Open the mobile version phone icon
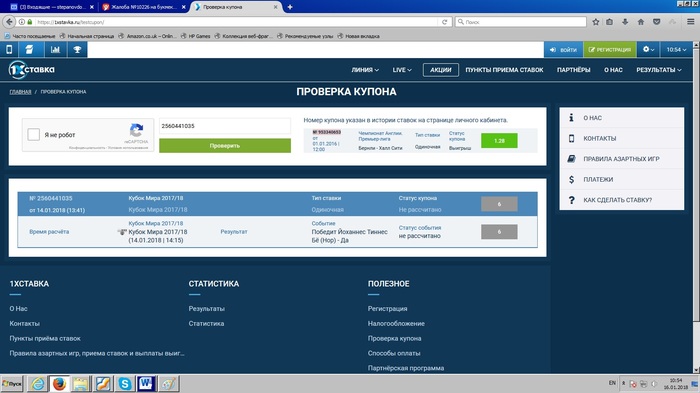The height and width of the screenshot is (393, 700). point(9,50)
